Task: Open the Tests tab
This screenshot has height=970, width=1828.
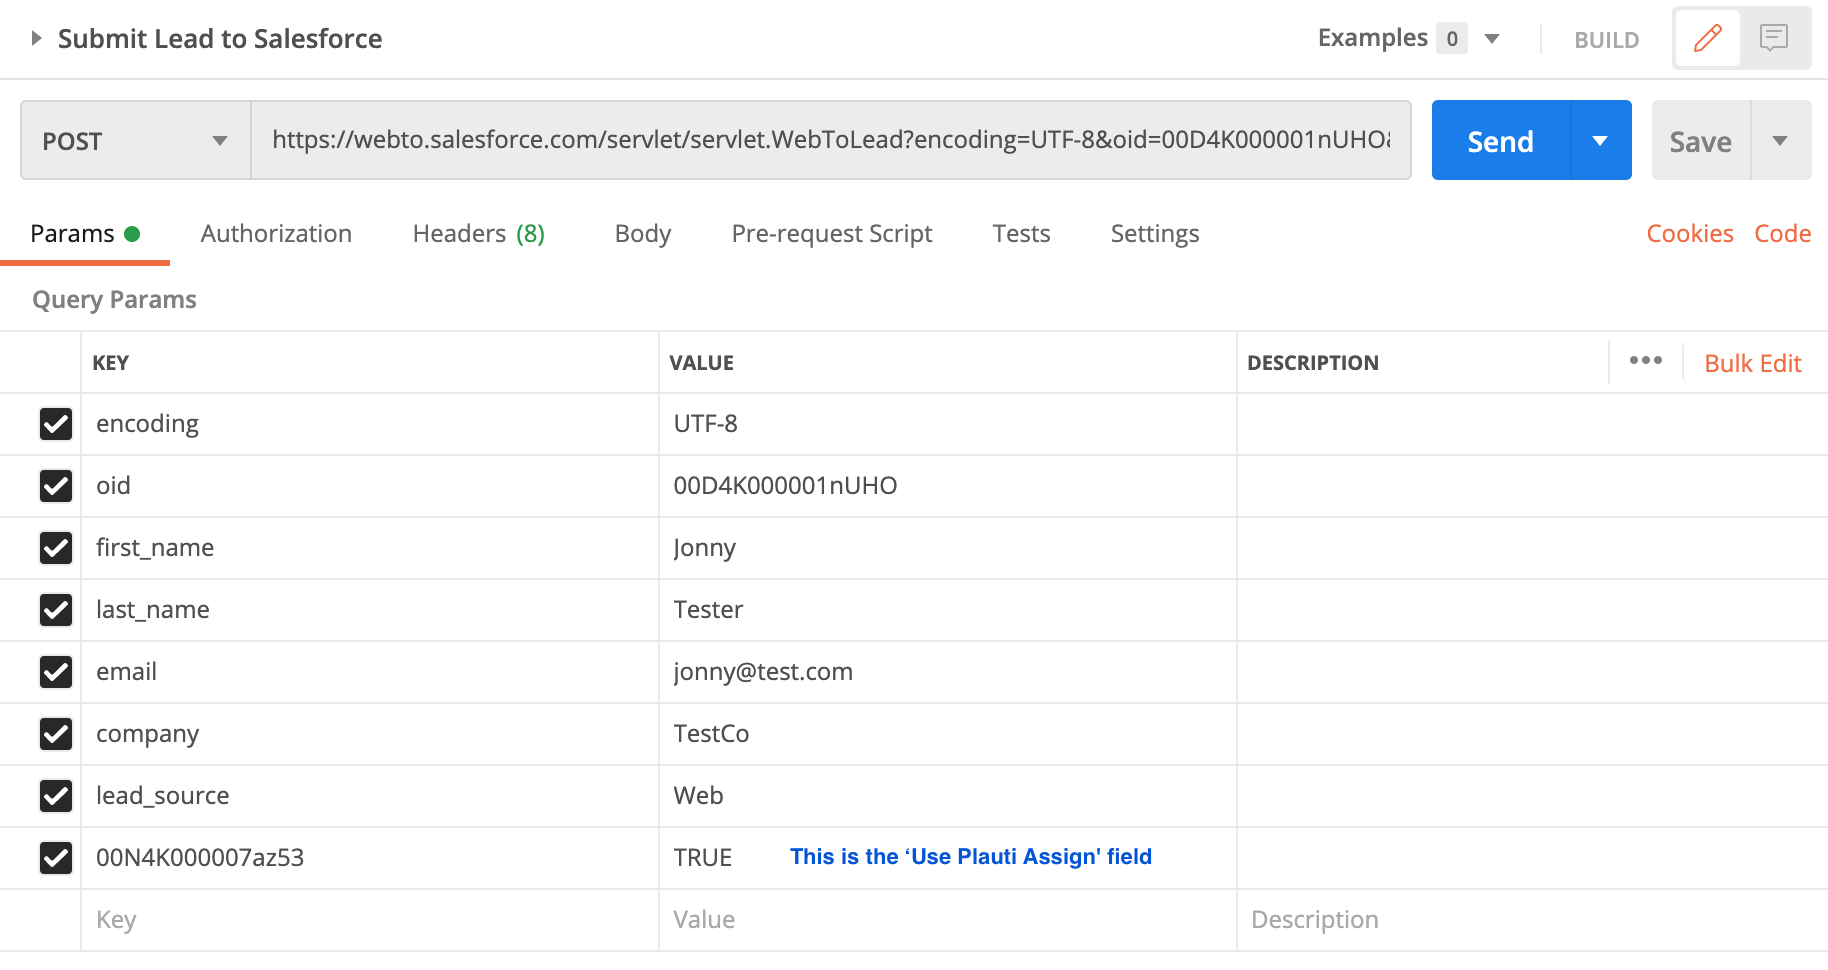Action: point(1021,234)
